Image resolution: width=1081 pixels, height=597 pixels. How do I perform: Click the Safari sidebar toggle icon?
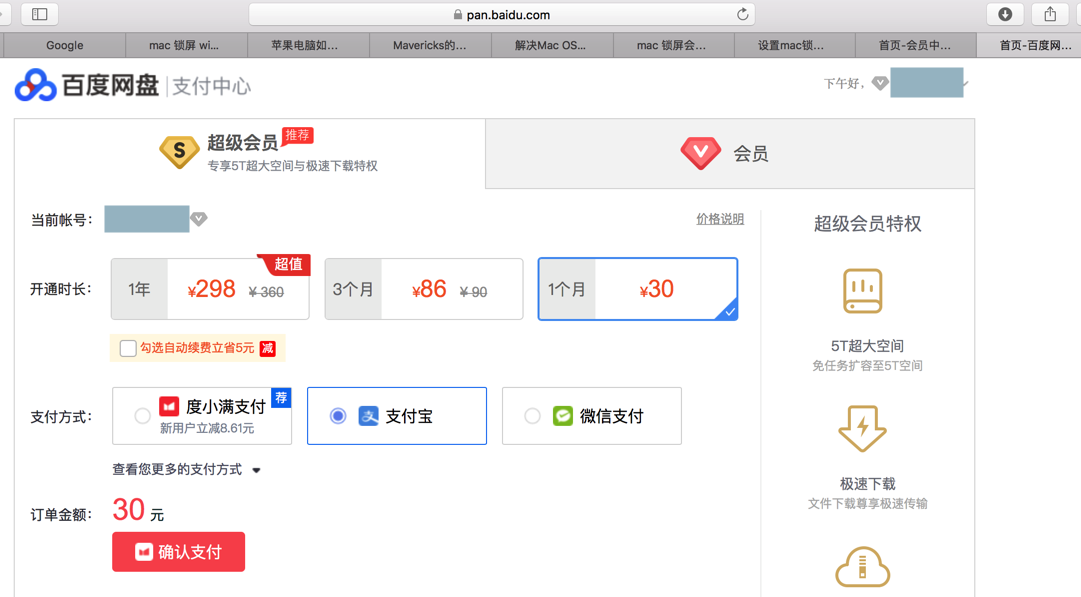pyautogui.click(x=39, y=14)
